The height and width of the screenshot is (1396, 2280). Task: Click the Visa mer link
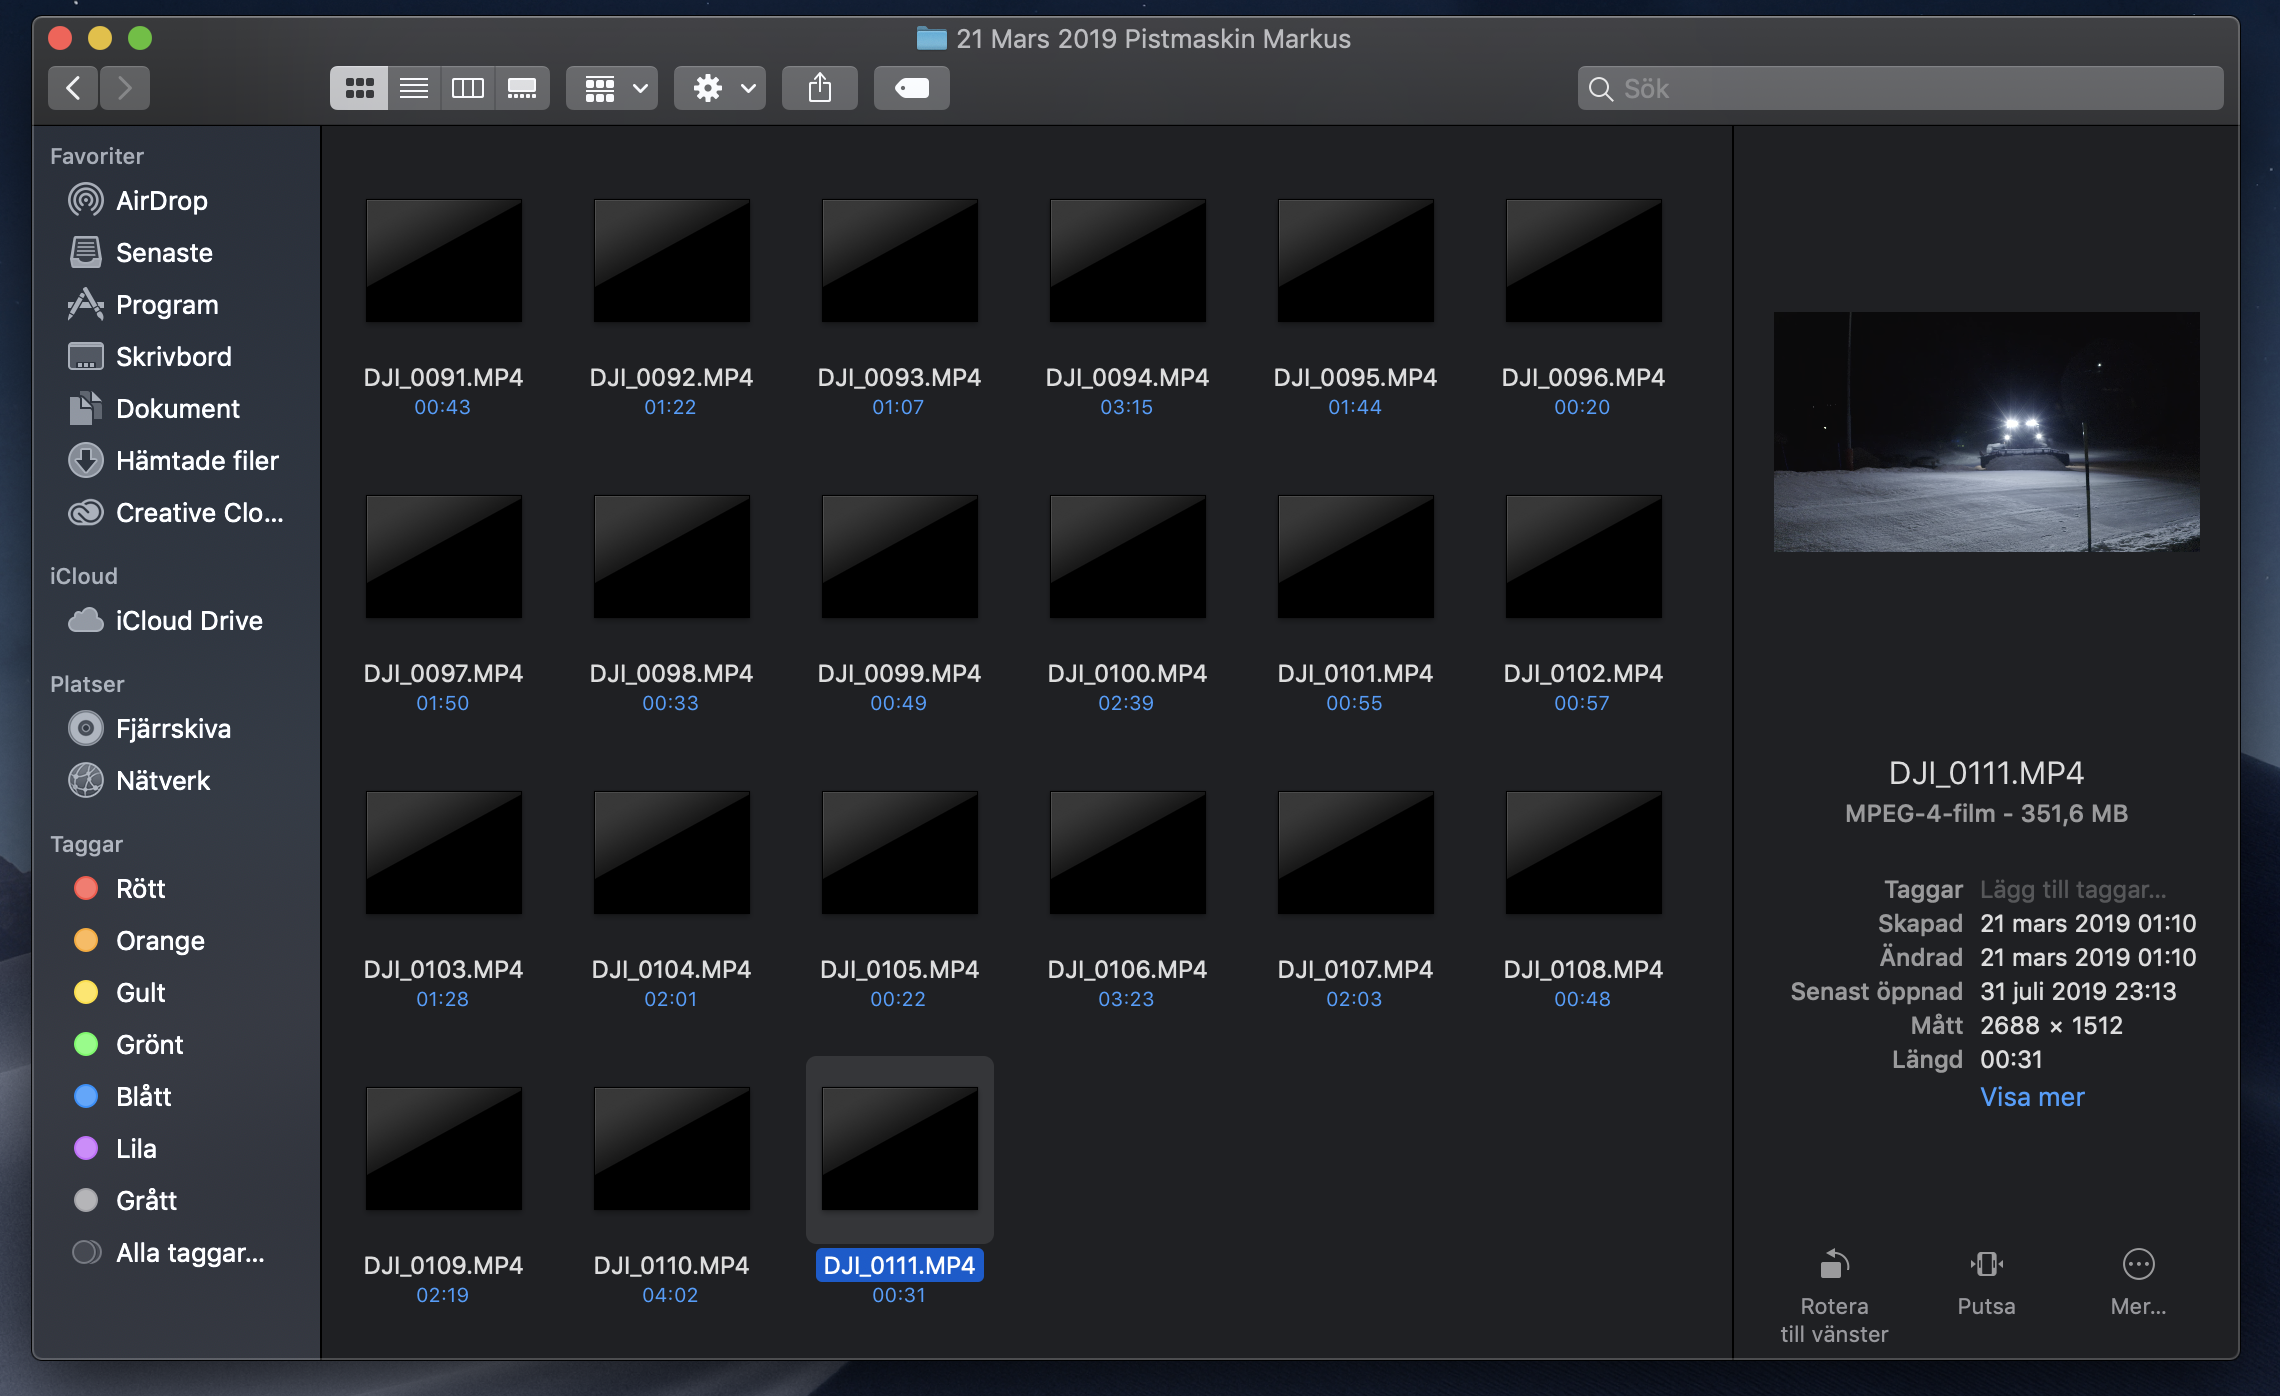click(x=2032, y=1097)
